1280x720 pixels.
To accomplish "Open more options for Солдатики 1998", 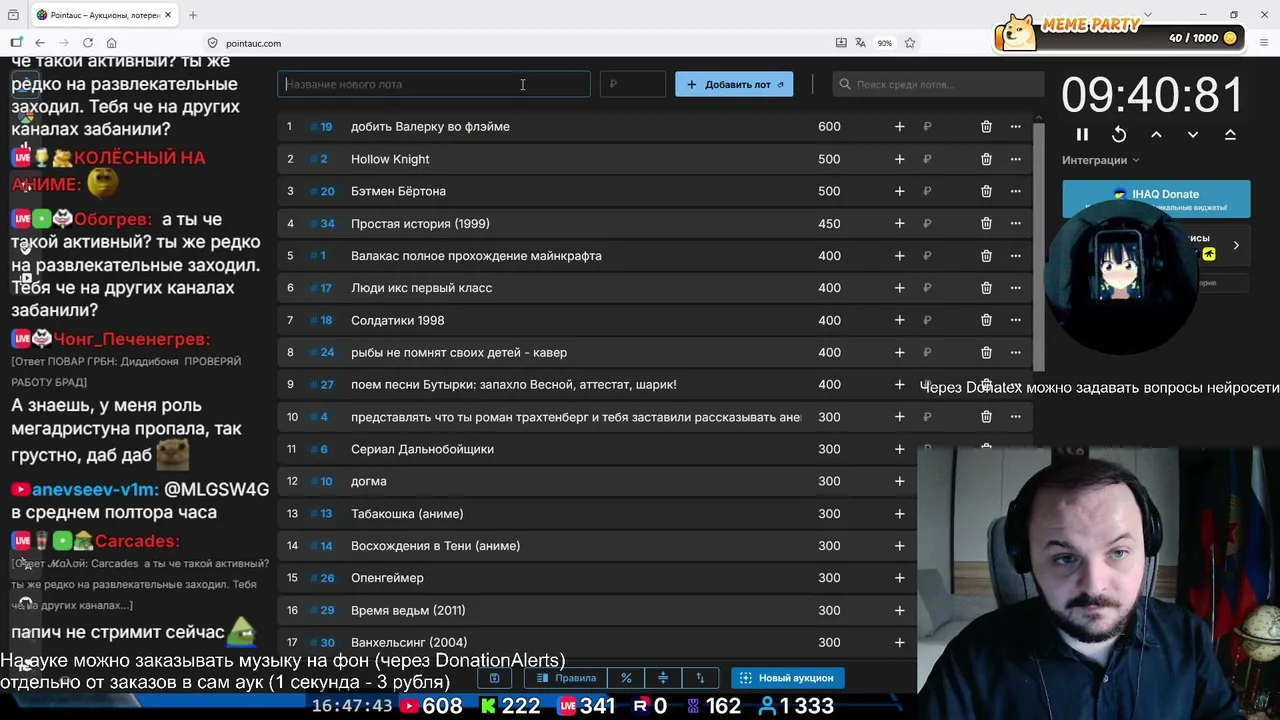I will [1015, 320].
